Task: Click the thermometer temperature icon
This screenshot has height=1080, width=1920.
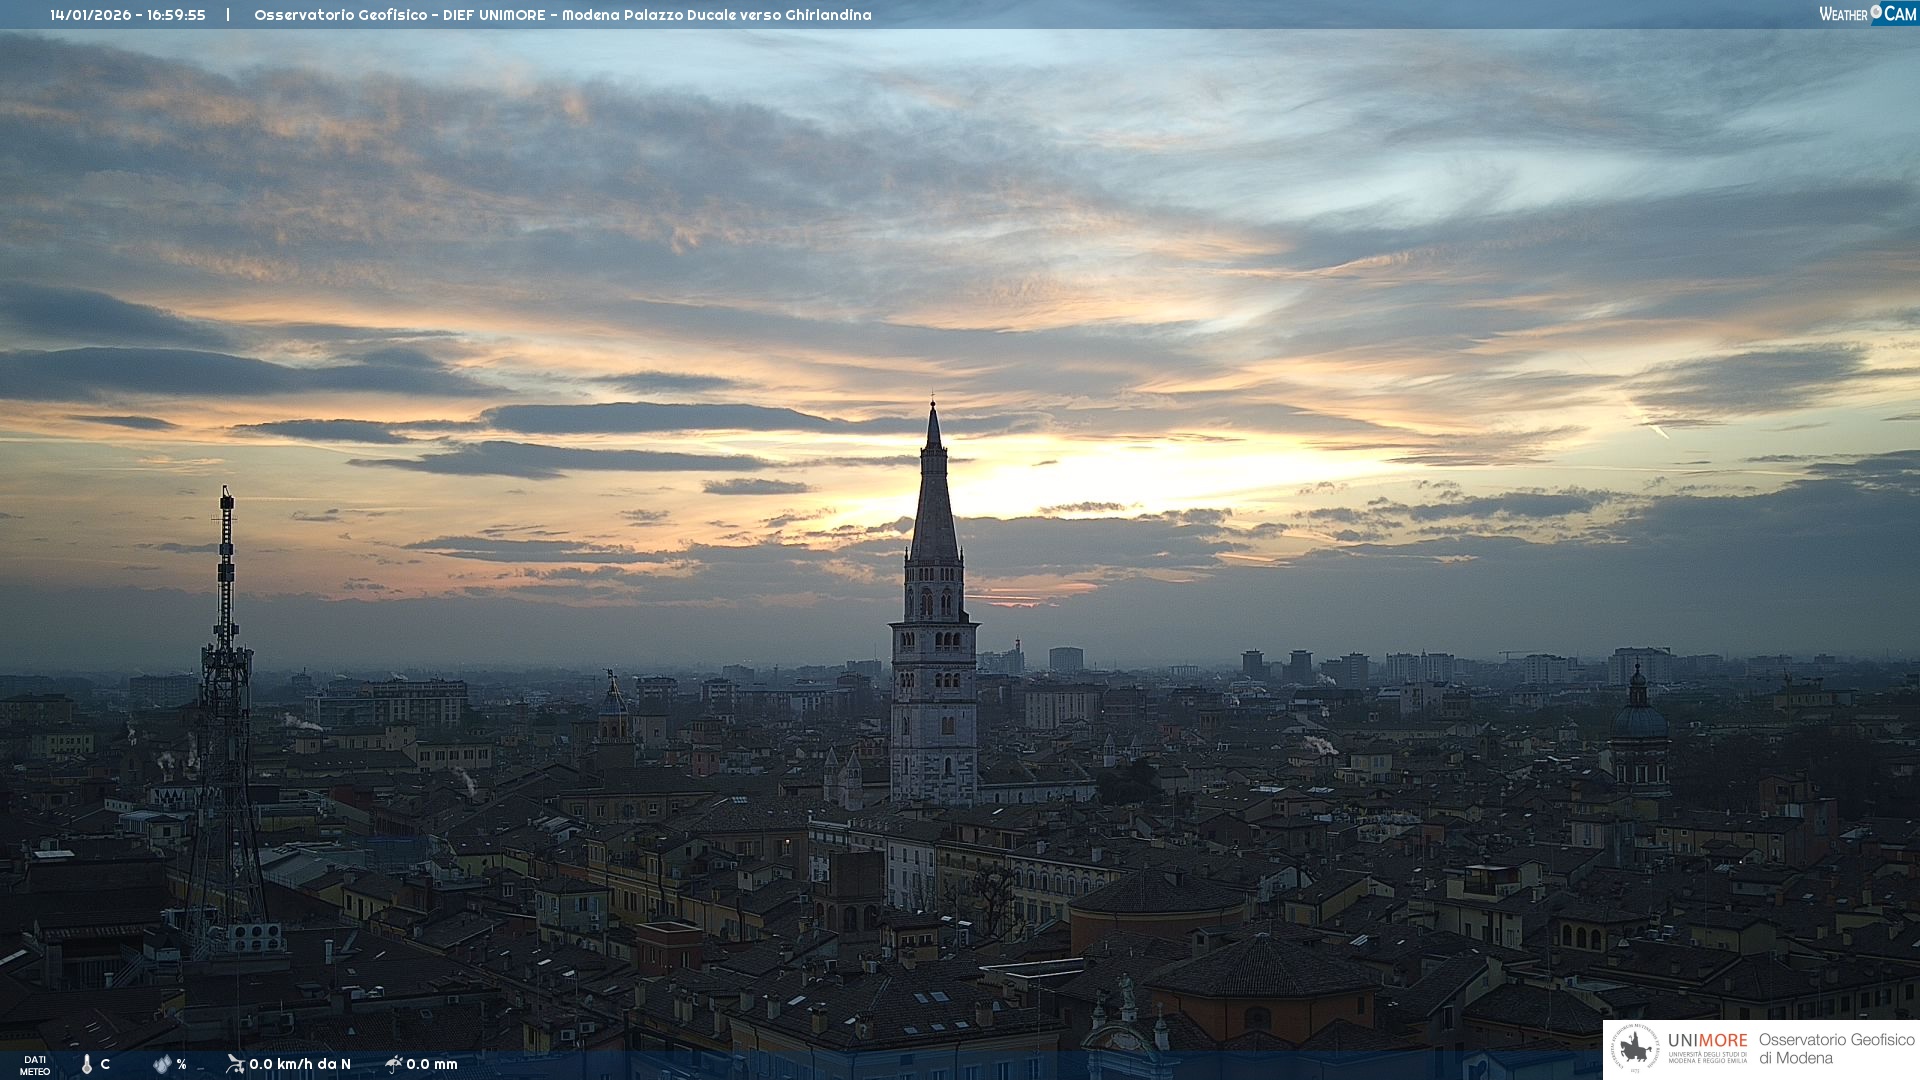Action: [x=87, y=1064]
